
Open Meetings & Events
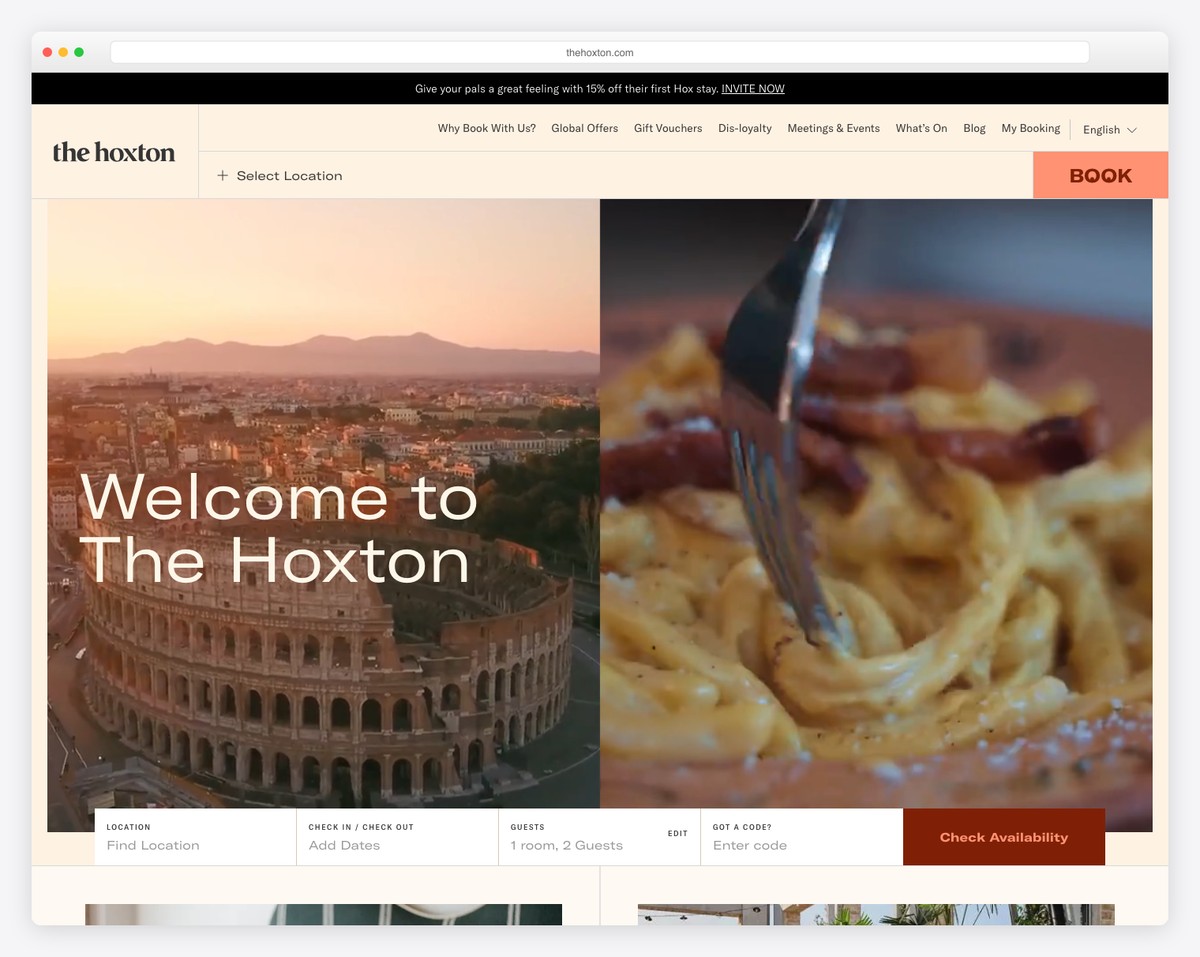[833, 129]
